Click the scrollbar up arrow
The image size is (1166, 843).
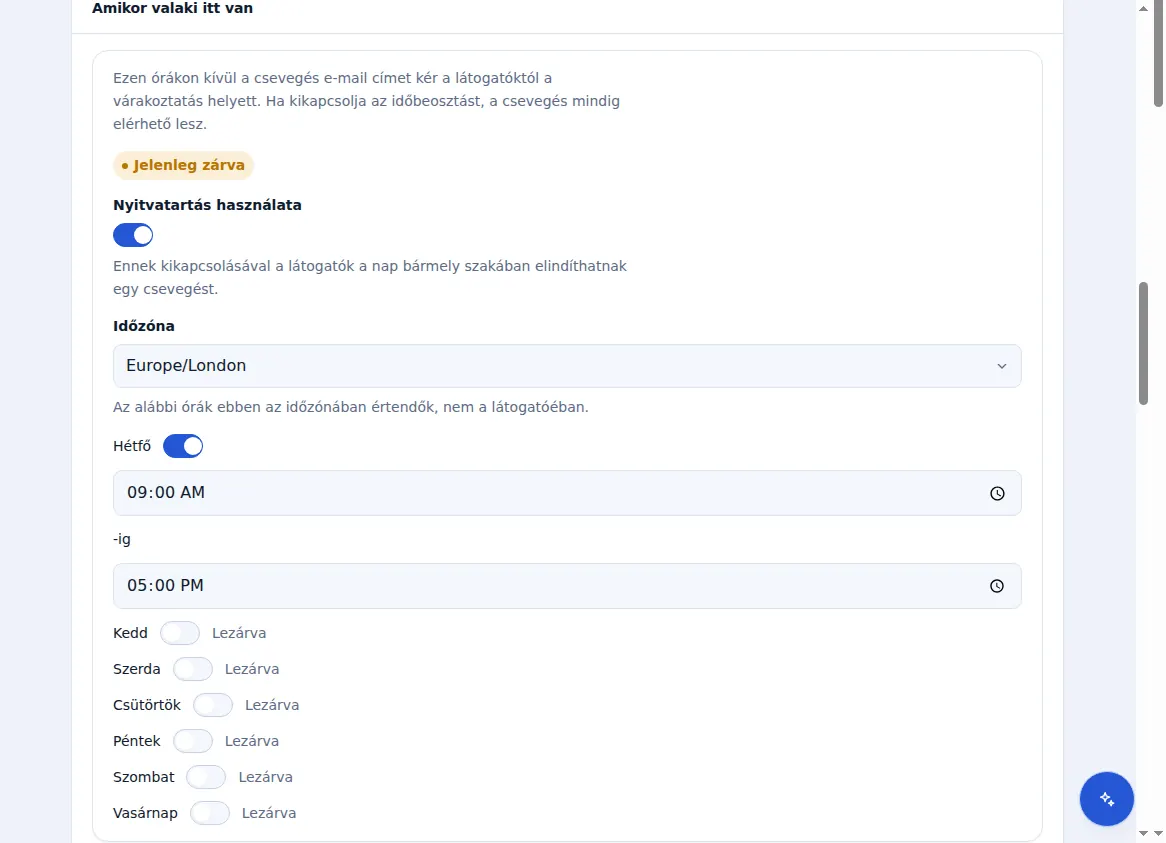click(x=1143, y=8)
